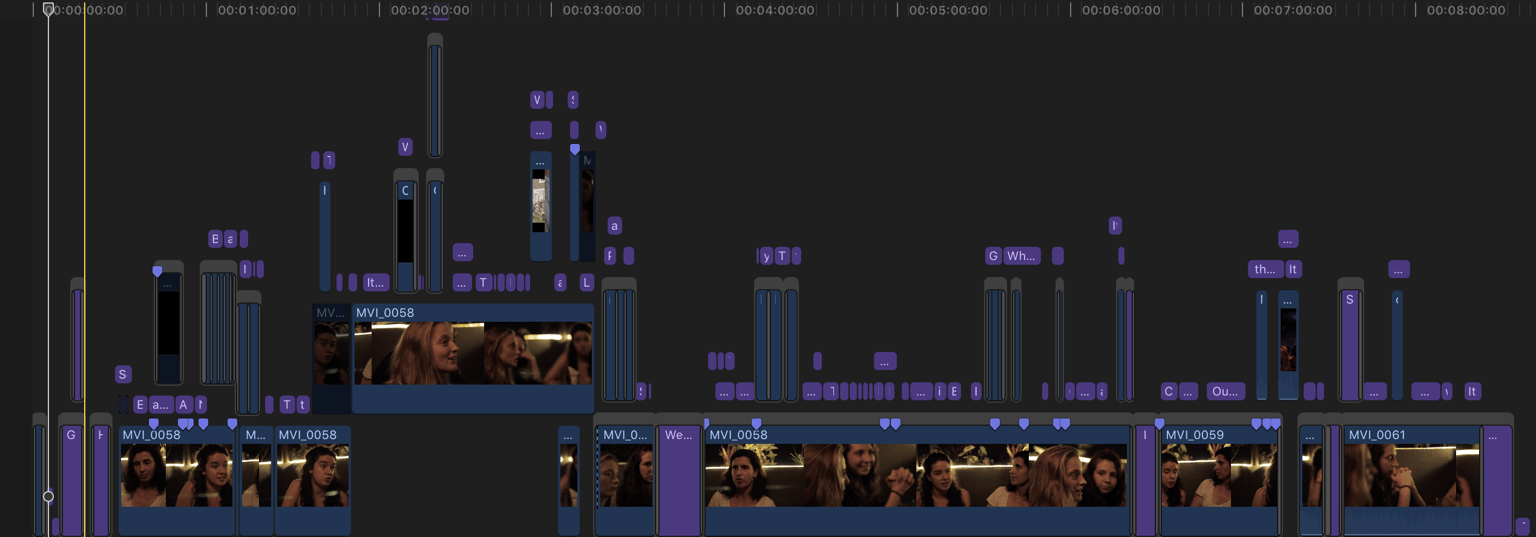Click ruler timecode 00:07:00:00
Viewport: 1536px width, 537px height.
coord(1293,10)
